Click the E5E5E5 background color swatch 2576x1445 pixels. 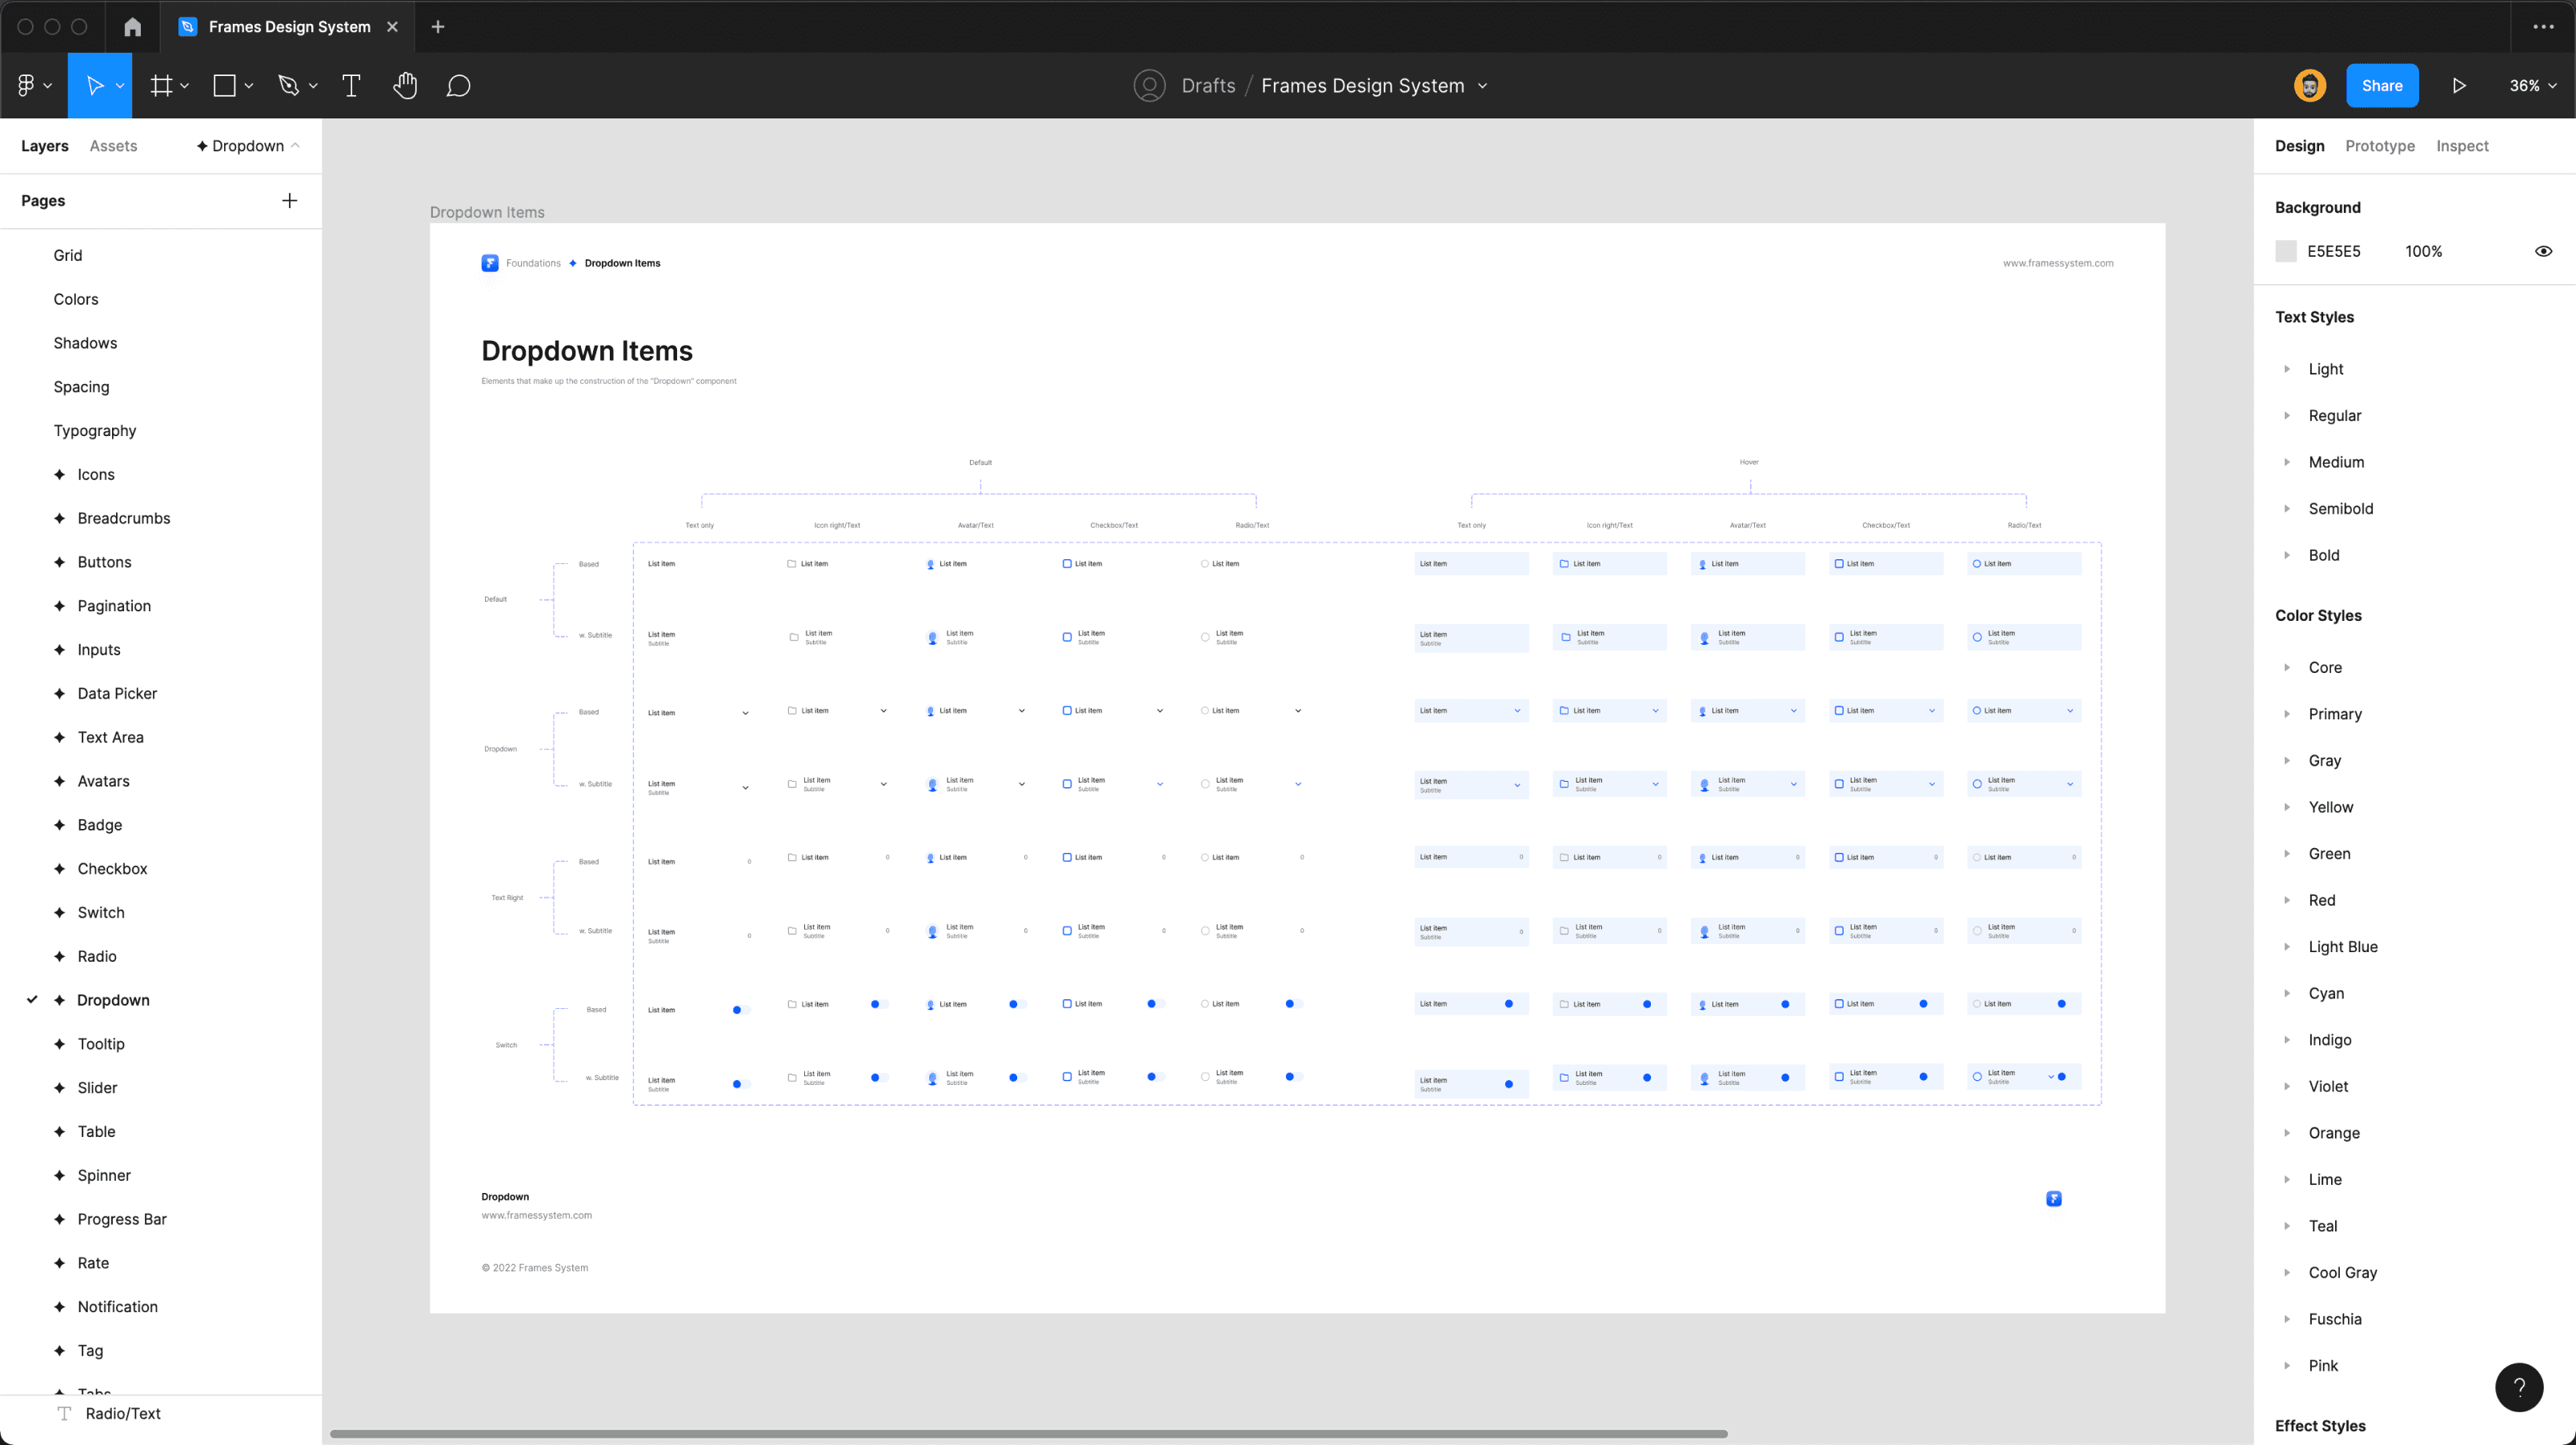[2286, 251]
